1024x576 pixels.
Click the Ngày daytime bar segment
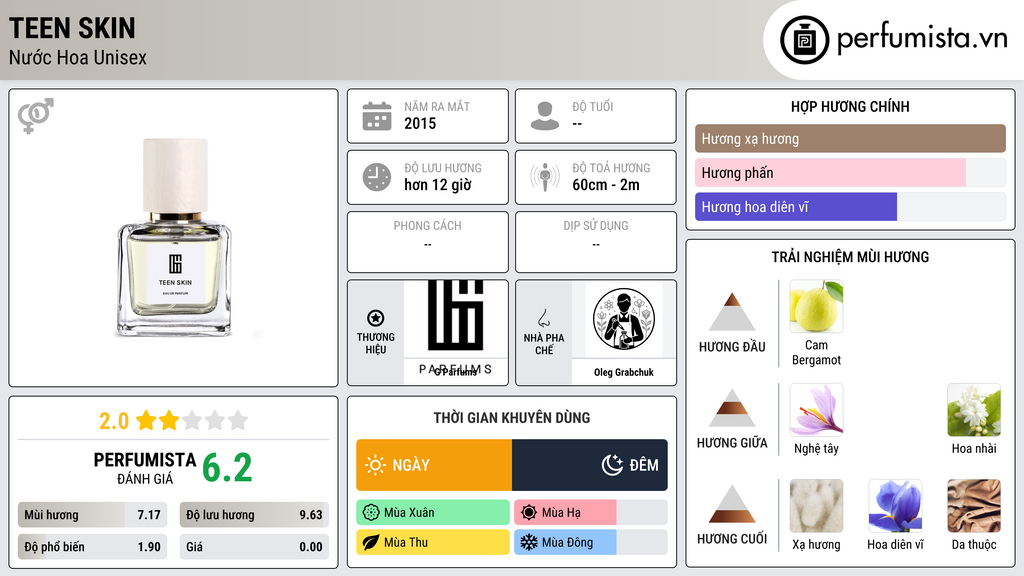click(434, 465)
